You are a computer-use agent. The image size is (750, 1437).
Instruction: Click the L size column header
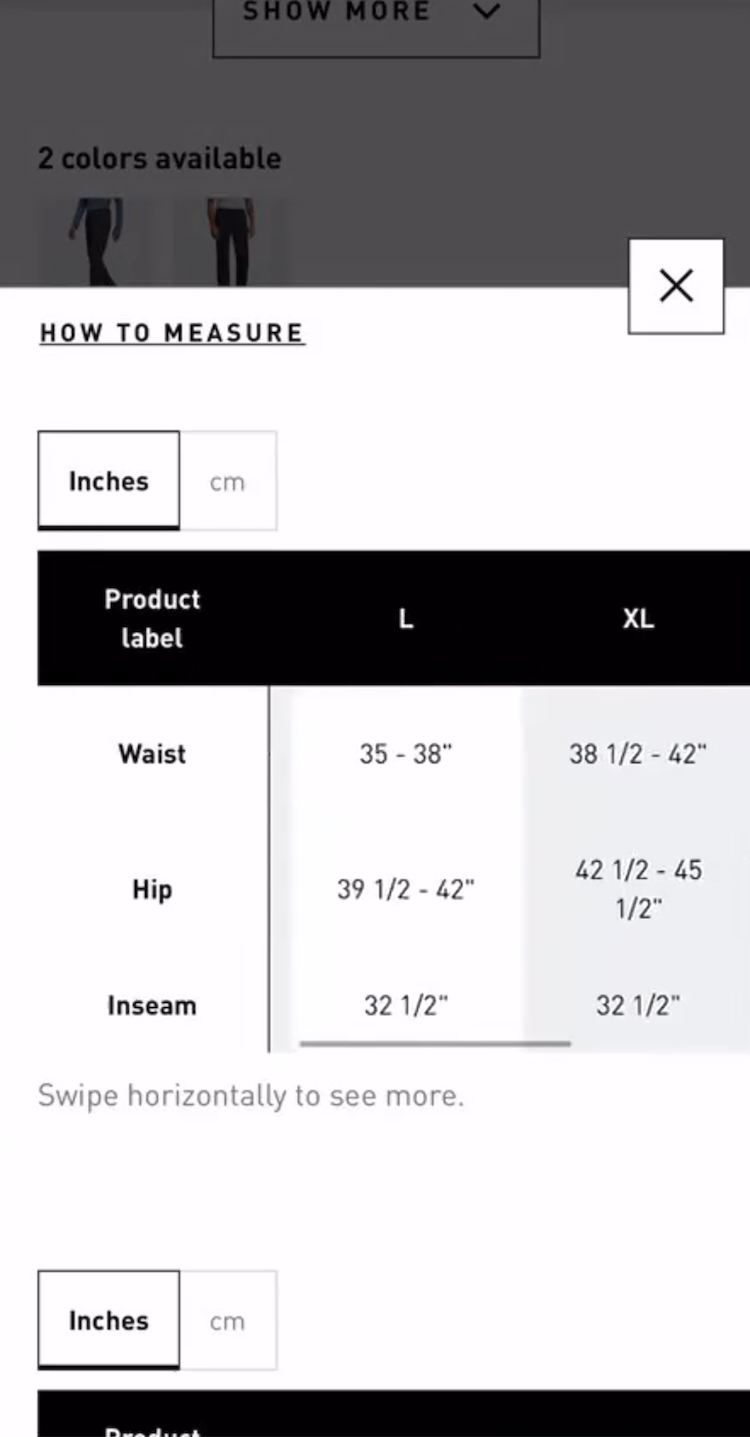tap(405, 618)
